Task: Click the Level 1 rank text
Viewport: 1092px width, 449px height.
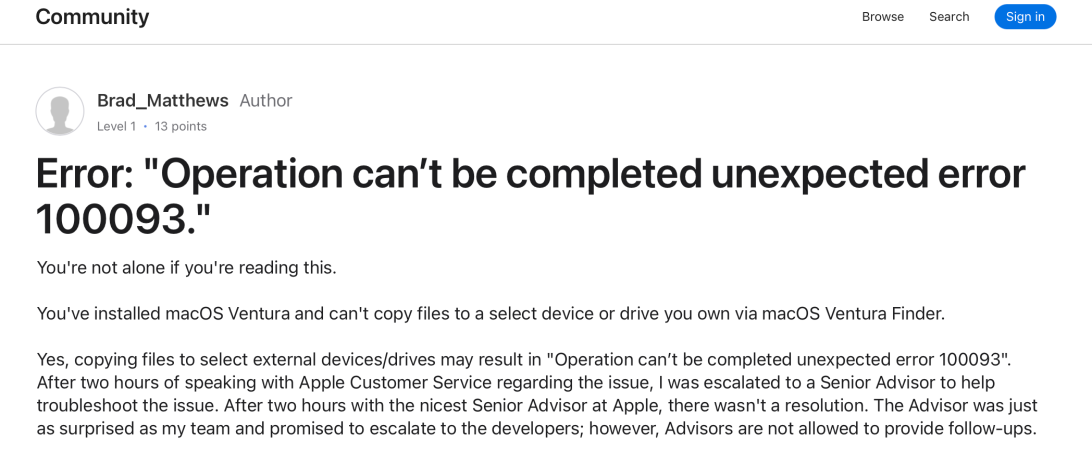Action: pyautogui.click(x=116, y=126)
